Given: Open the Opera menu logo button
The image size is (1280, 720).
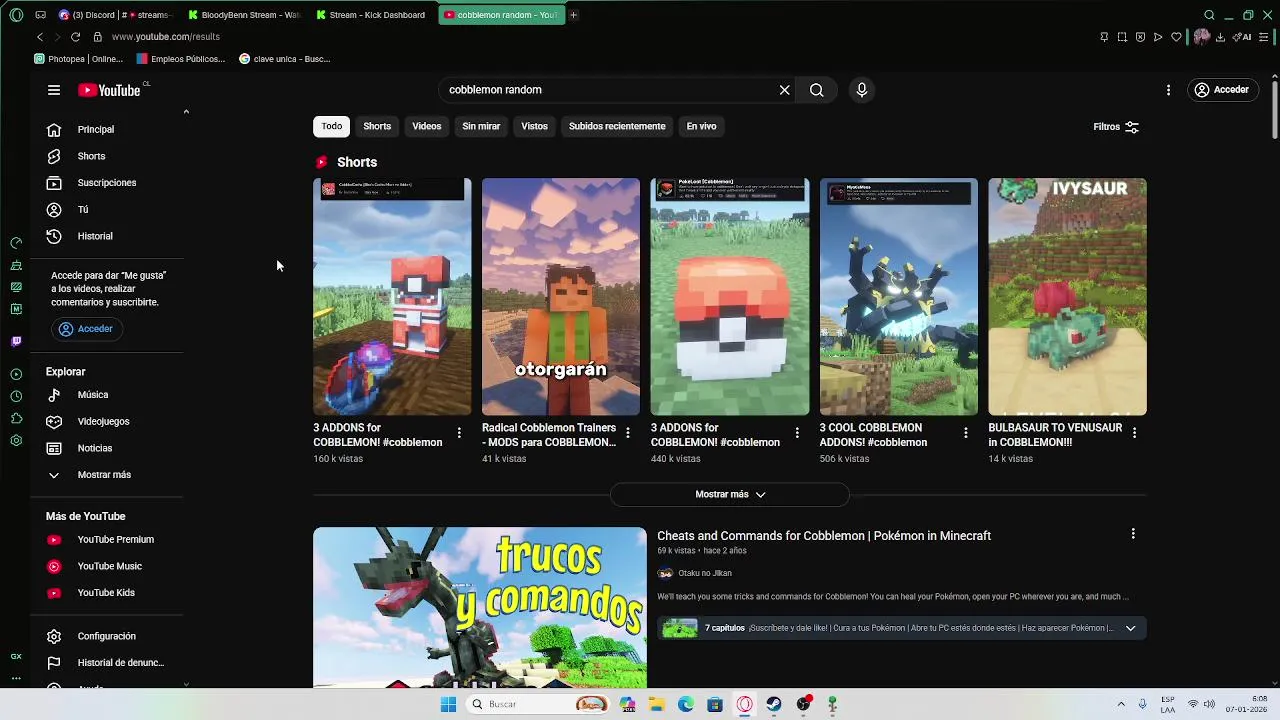Looking at the screenshot, I should point(16,15).
